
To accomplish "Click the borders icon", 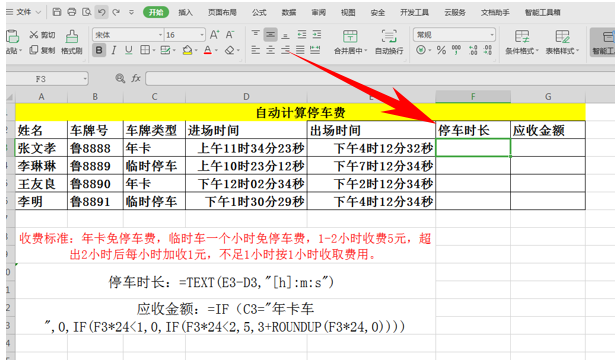I will pyautogui.click(x=145, y=50).
